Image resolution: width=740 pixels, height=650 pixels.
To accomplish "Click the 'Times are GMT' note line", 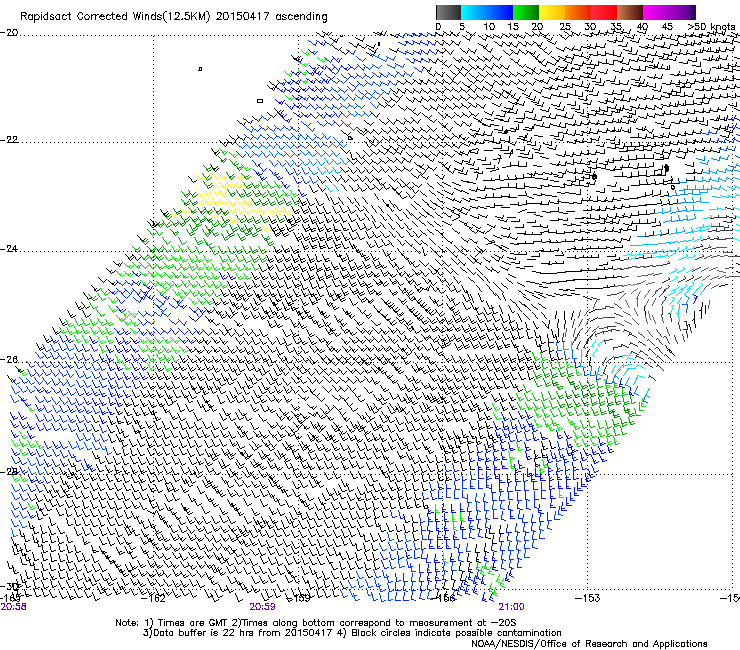I will point(315,623).
